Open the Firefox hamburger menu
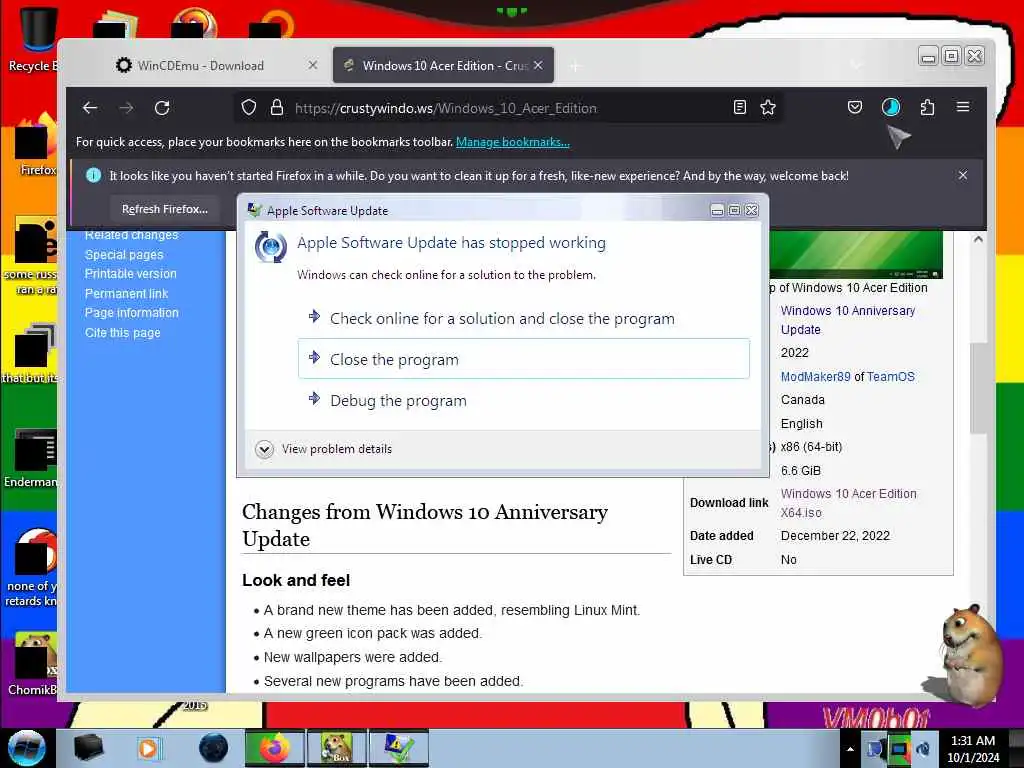The image size is (1024, 768). point(963,106)
